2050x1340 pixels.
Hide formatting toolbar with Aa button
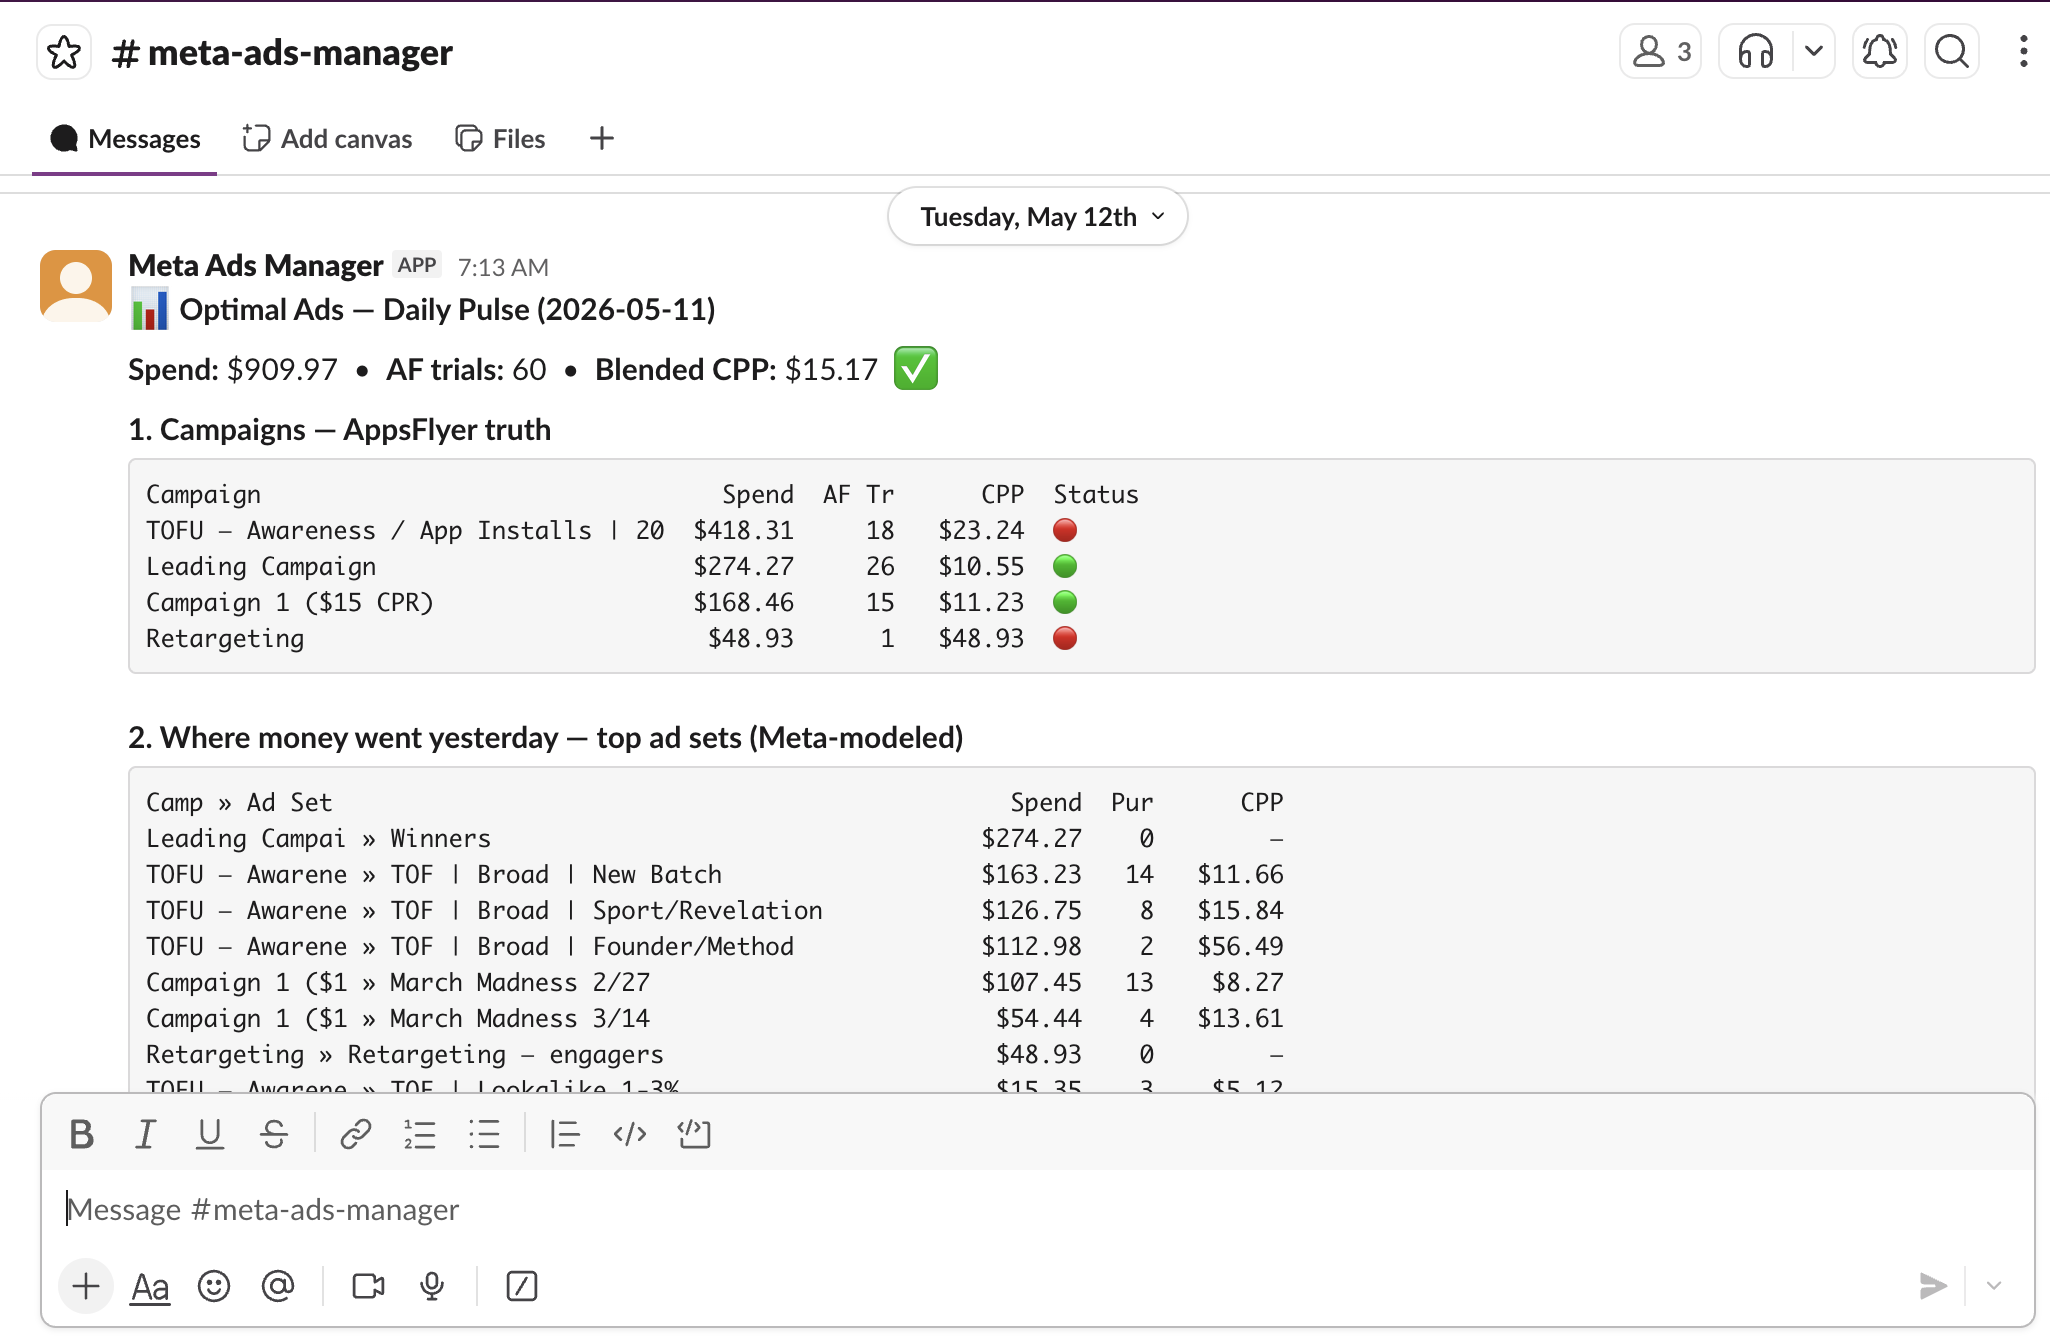tap(150, 1286)
